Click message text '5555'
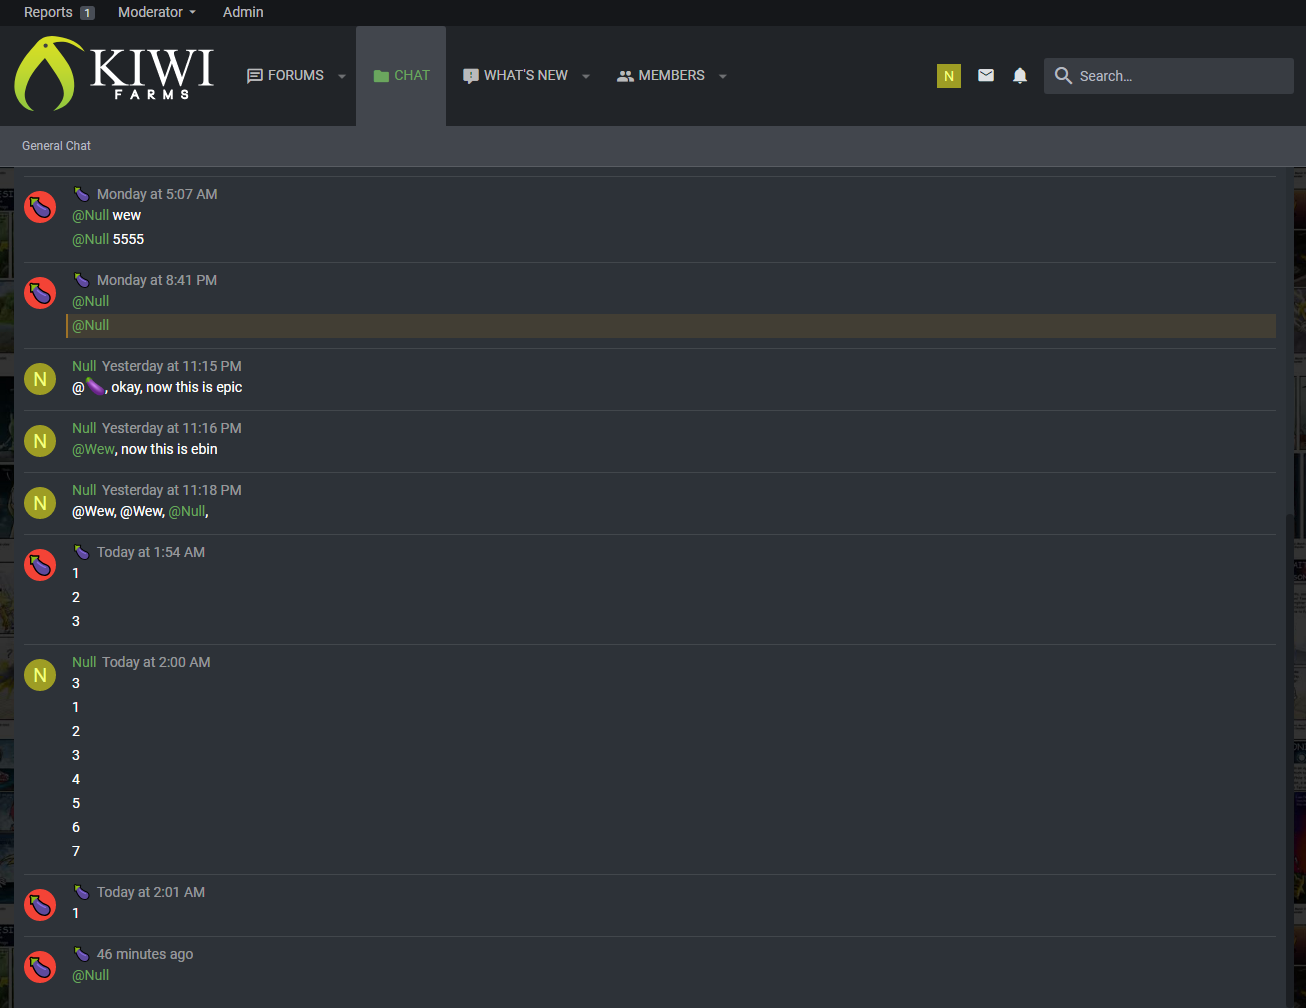1306x1008 pixels. 128,239
